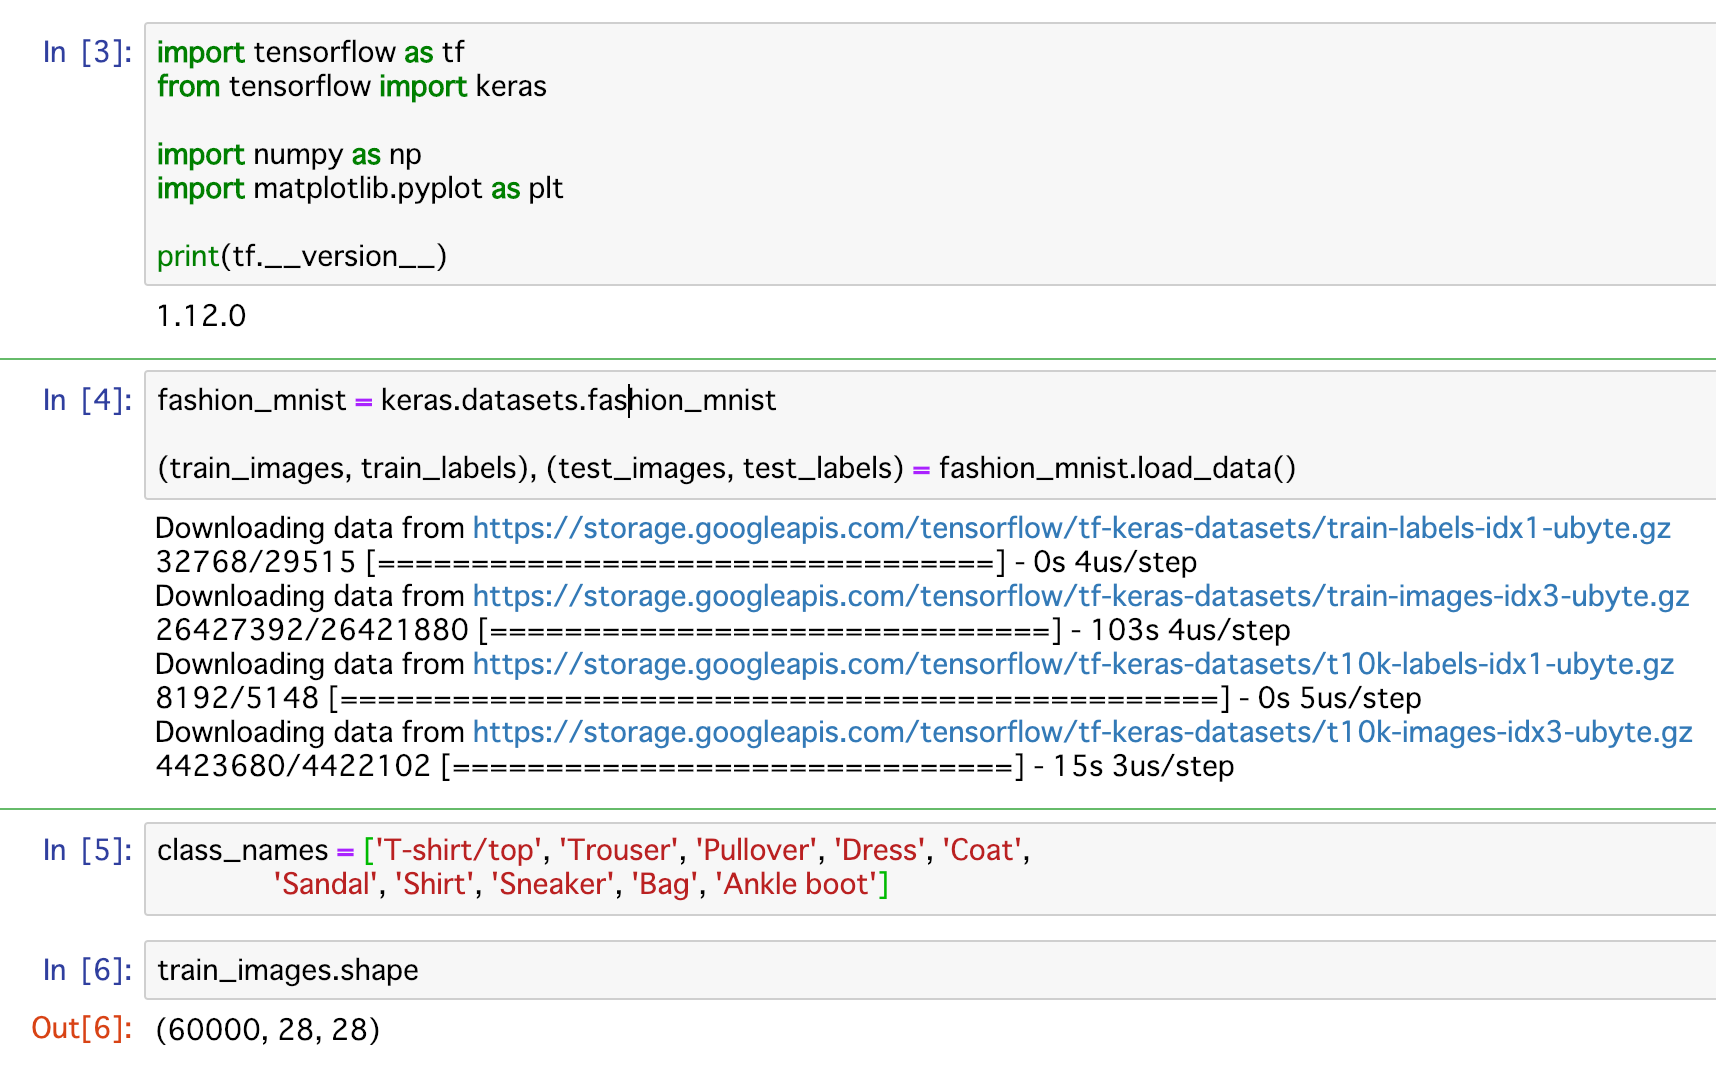Select the In [6] cell prompt
The height and width of the screenshot is (1066, 1716).
point(88,970)
